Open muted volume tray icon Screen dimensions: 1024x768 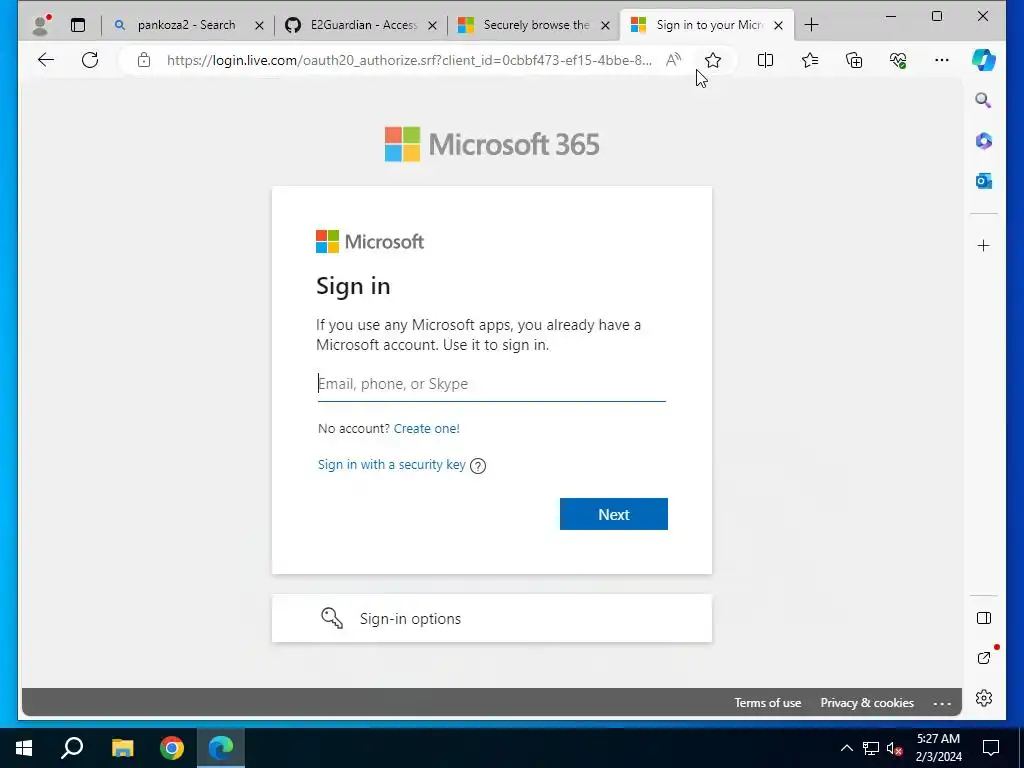(x=895, y=748)
